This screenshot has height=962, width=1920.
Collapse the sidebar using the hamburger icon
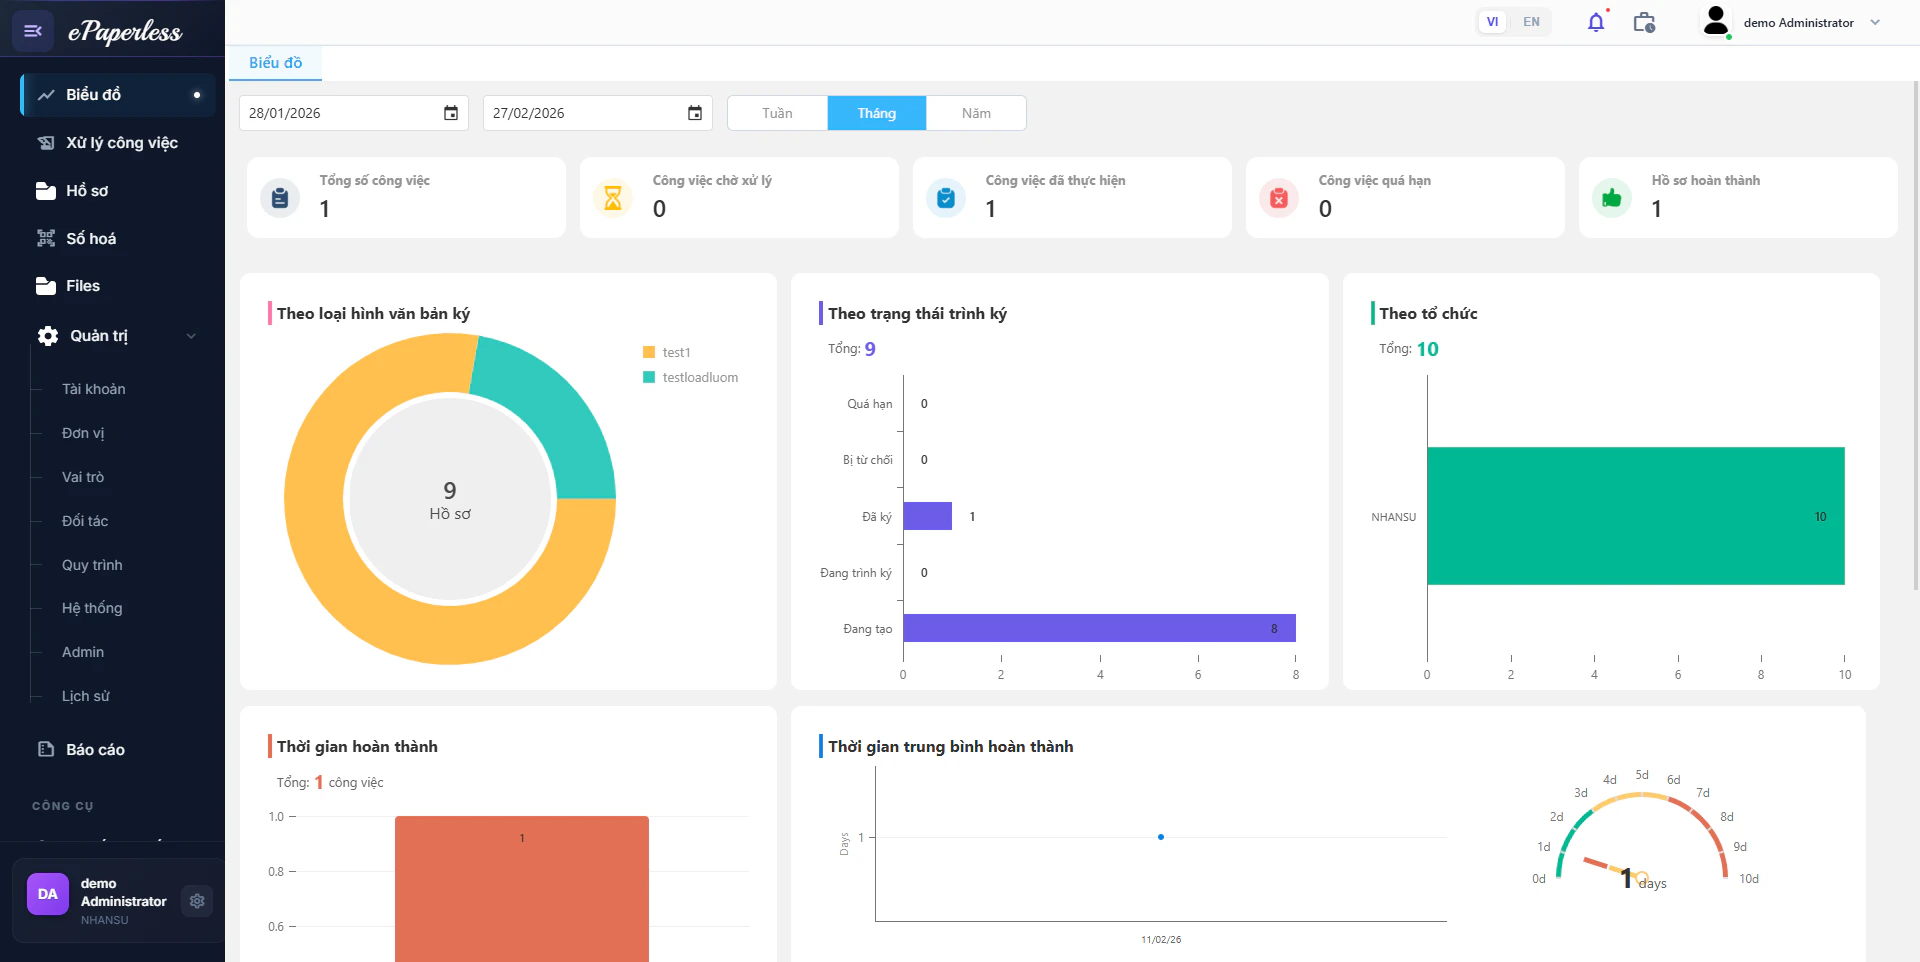pos(33,30)
